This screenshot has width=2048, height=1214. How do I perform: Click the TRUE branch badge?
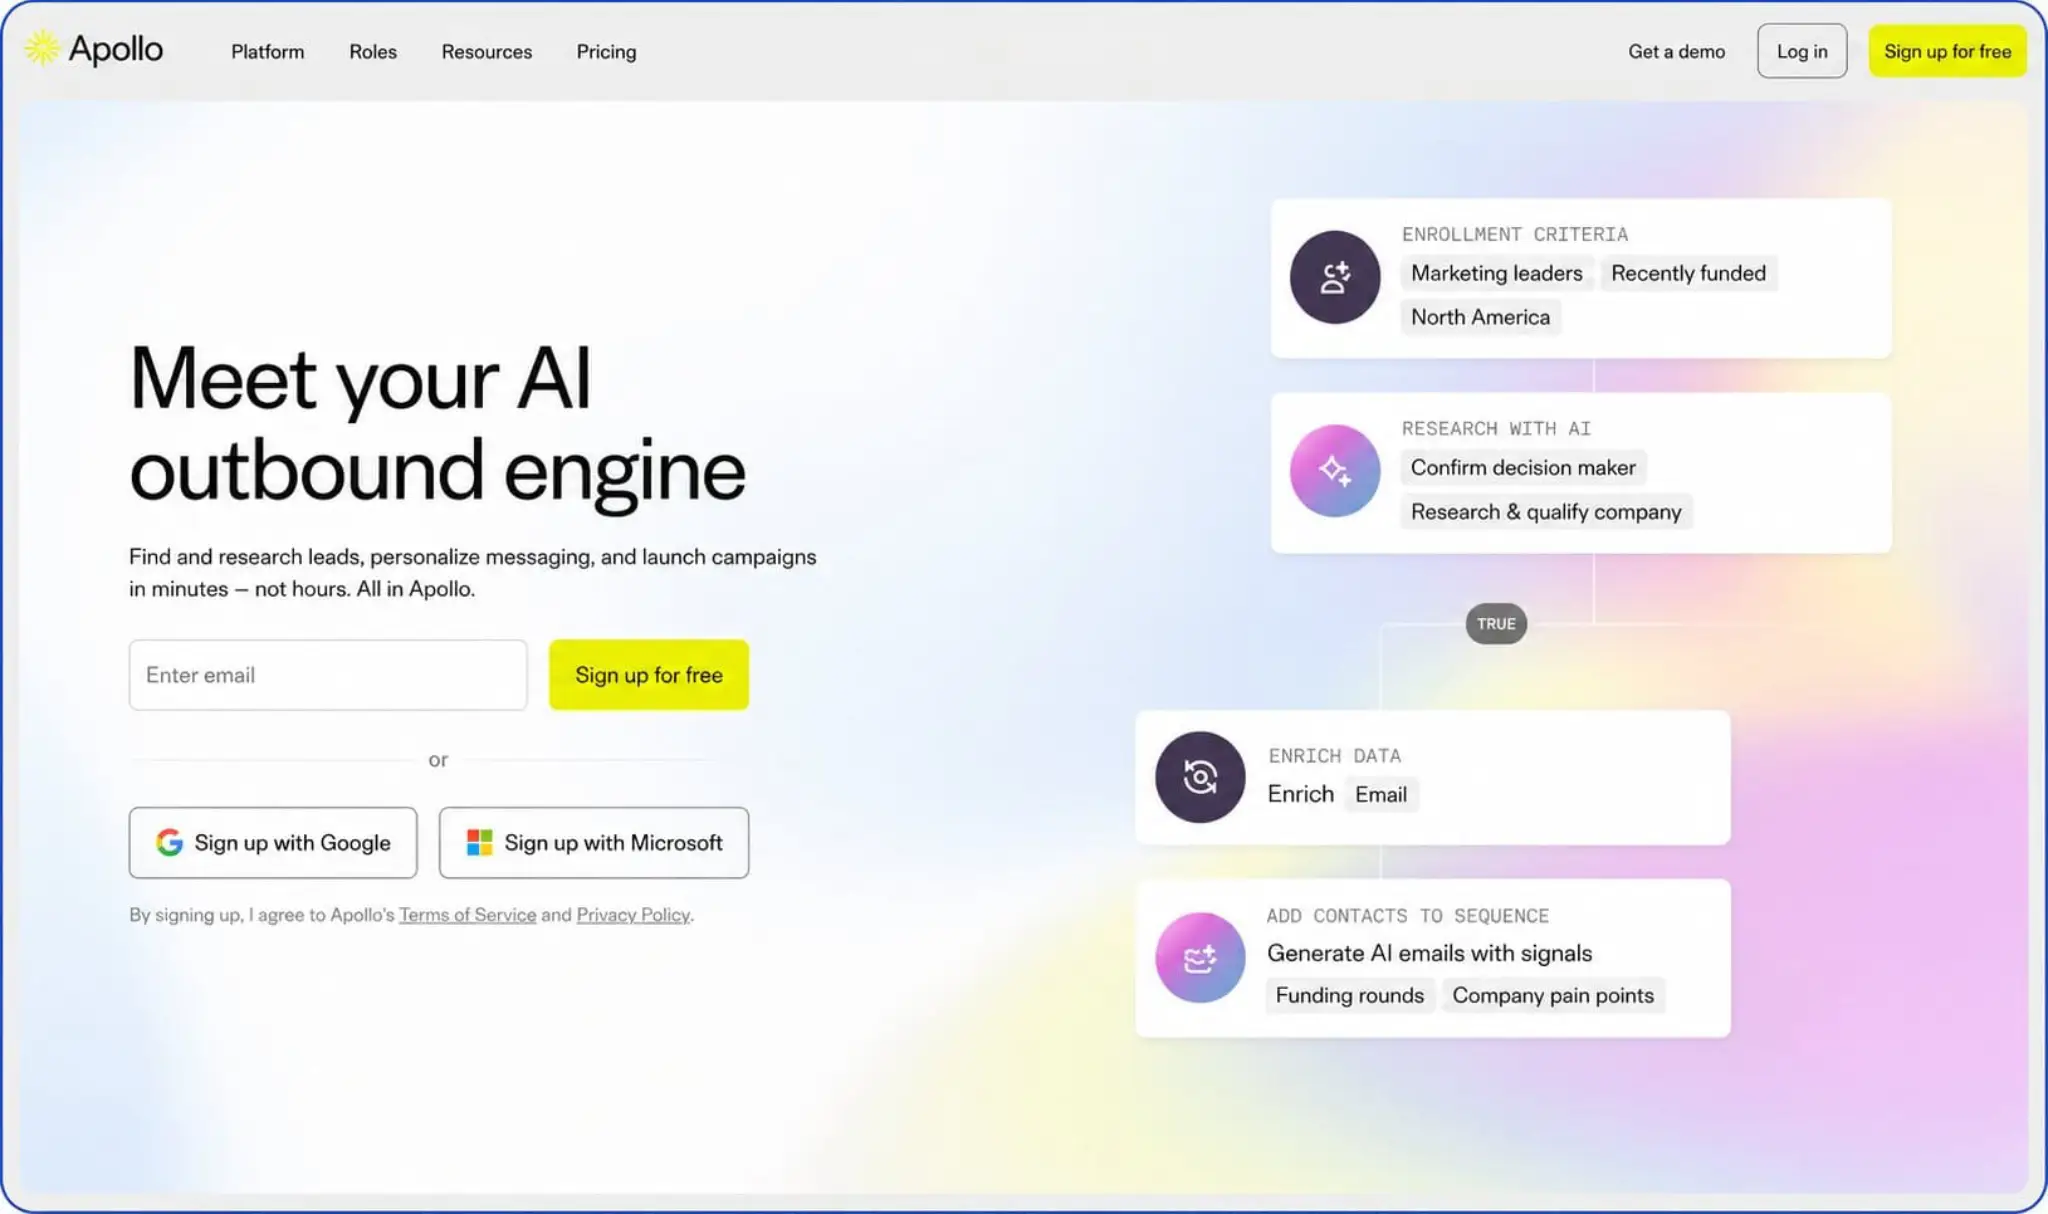click(1496, 624)
